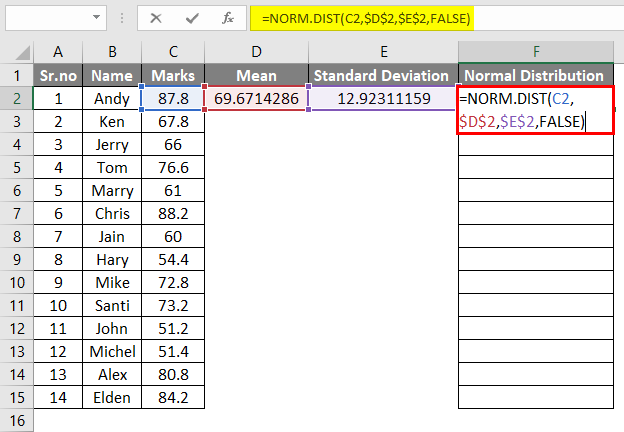Select the cell with name Michel

pos(112,351)
